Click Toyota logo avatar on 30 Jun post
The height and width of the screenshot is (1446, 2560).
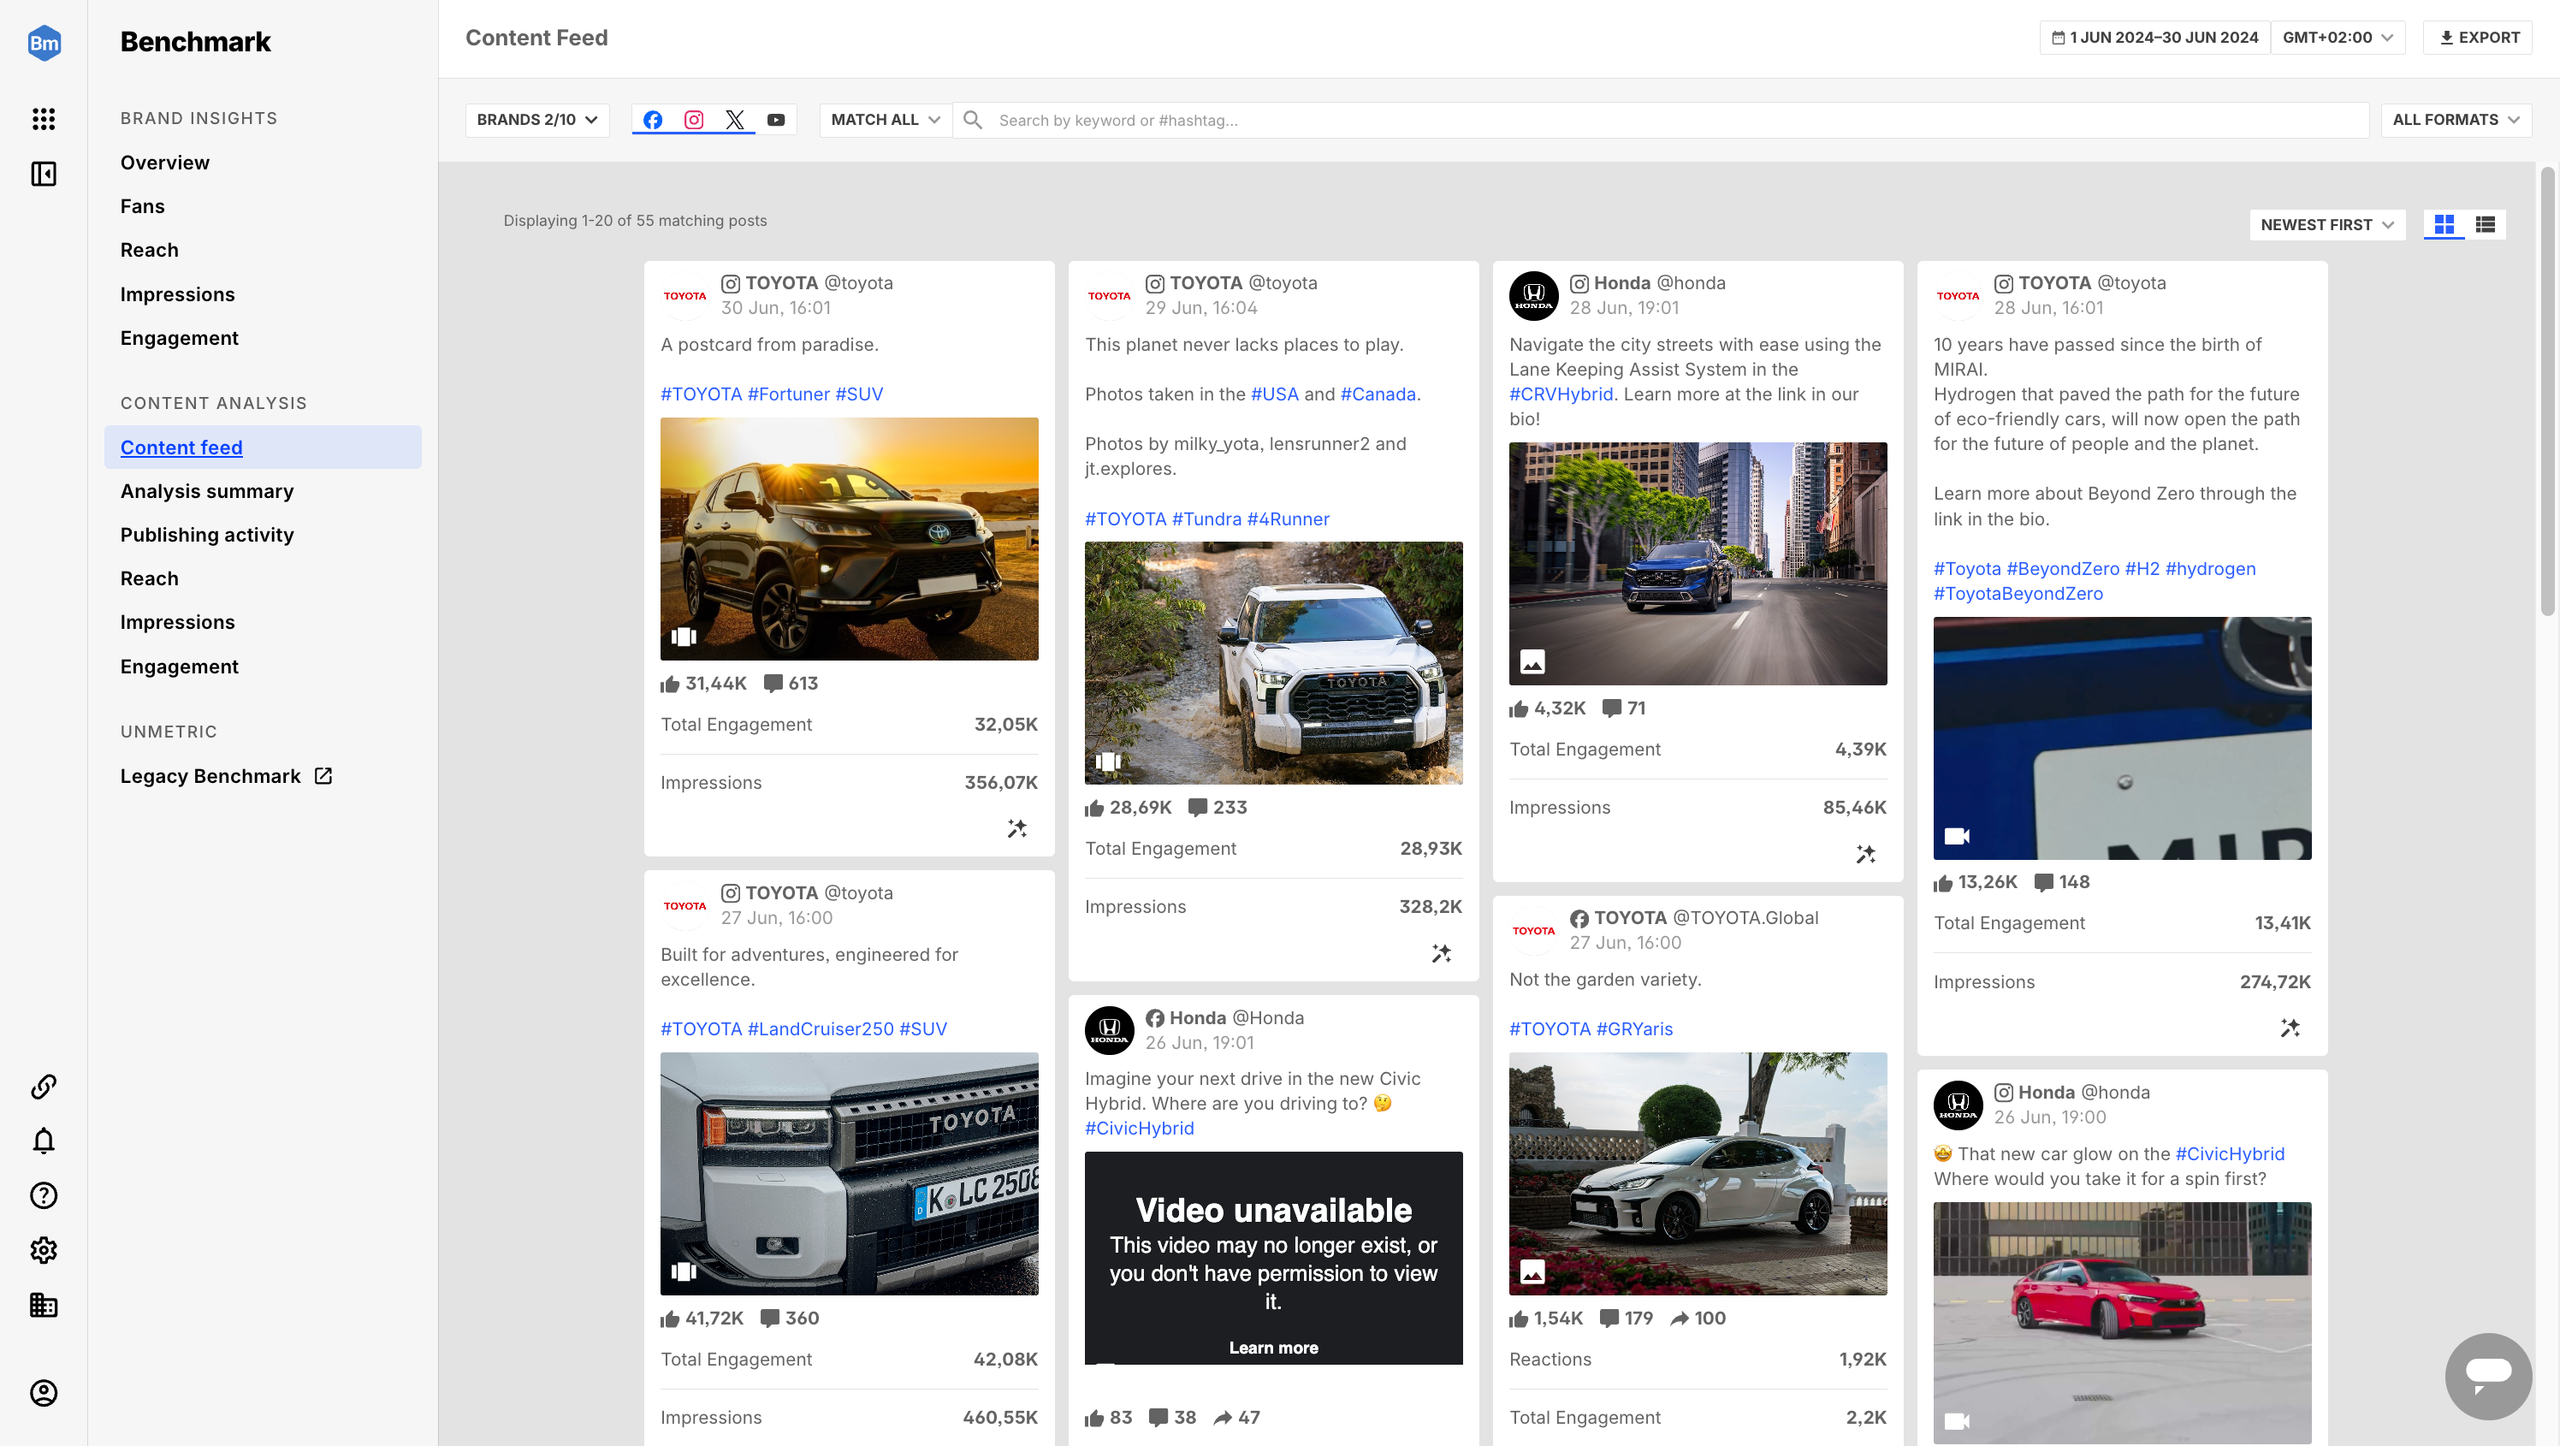(685, 296)
